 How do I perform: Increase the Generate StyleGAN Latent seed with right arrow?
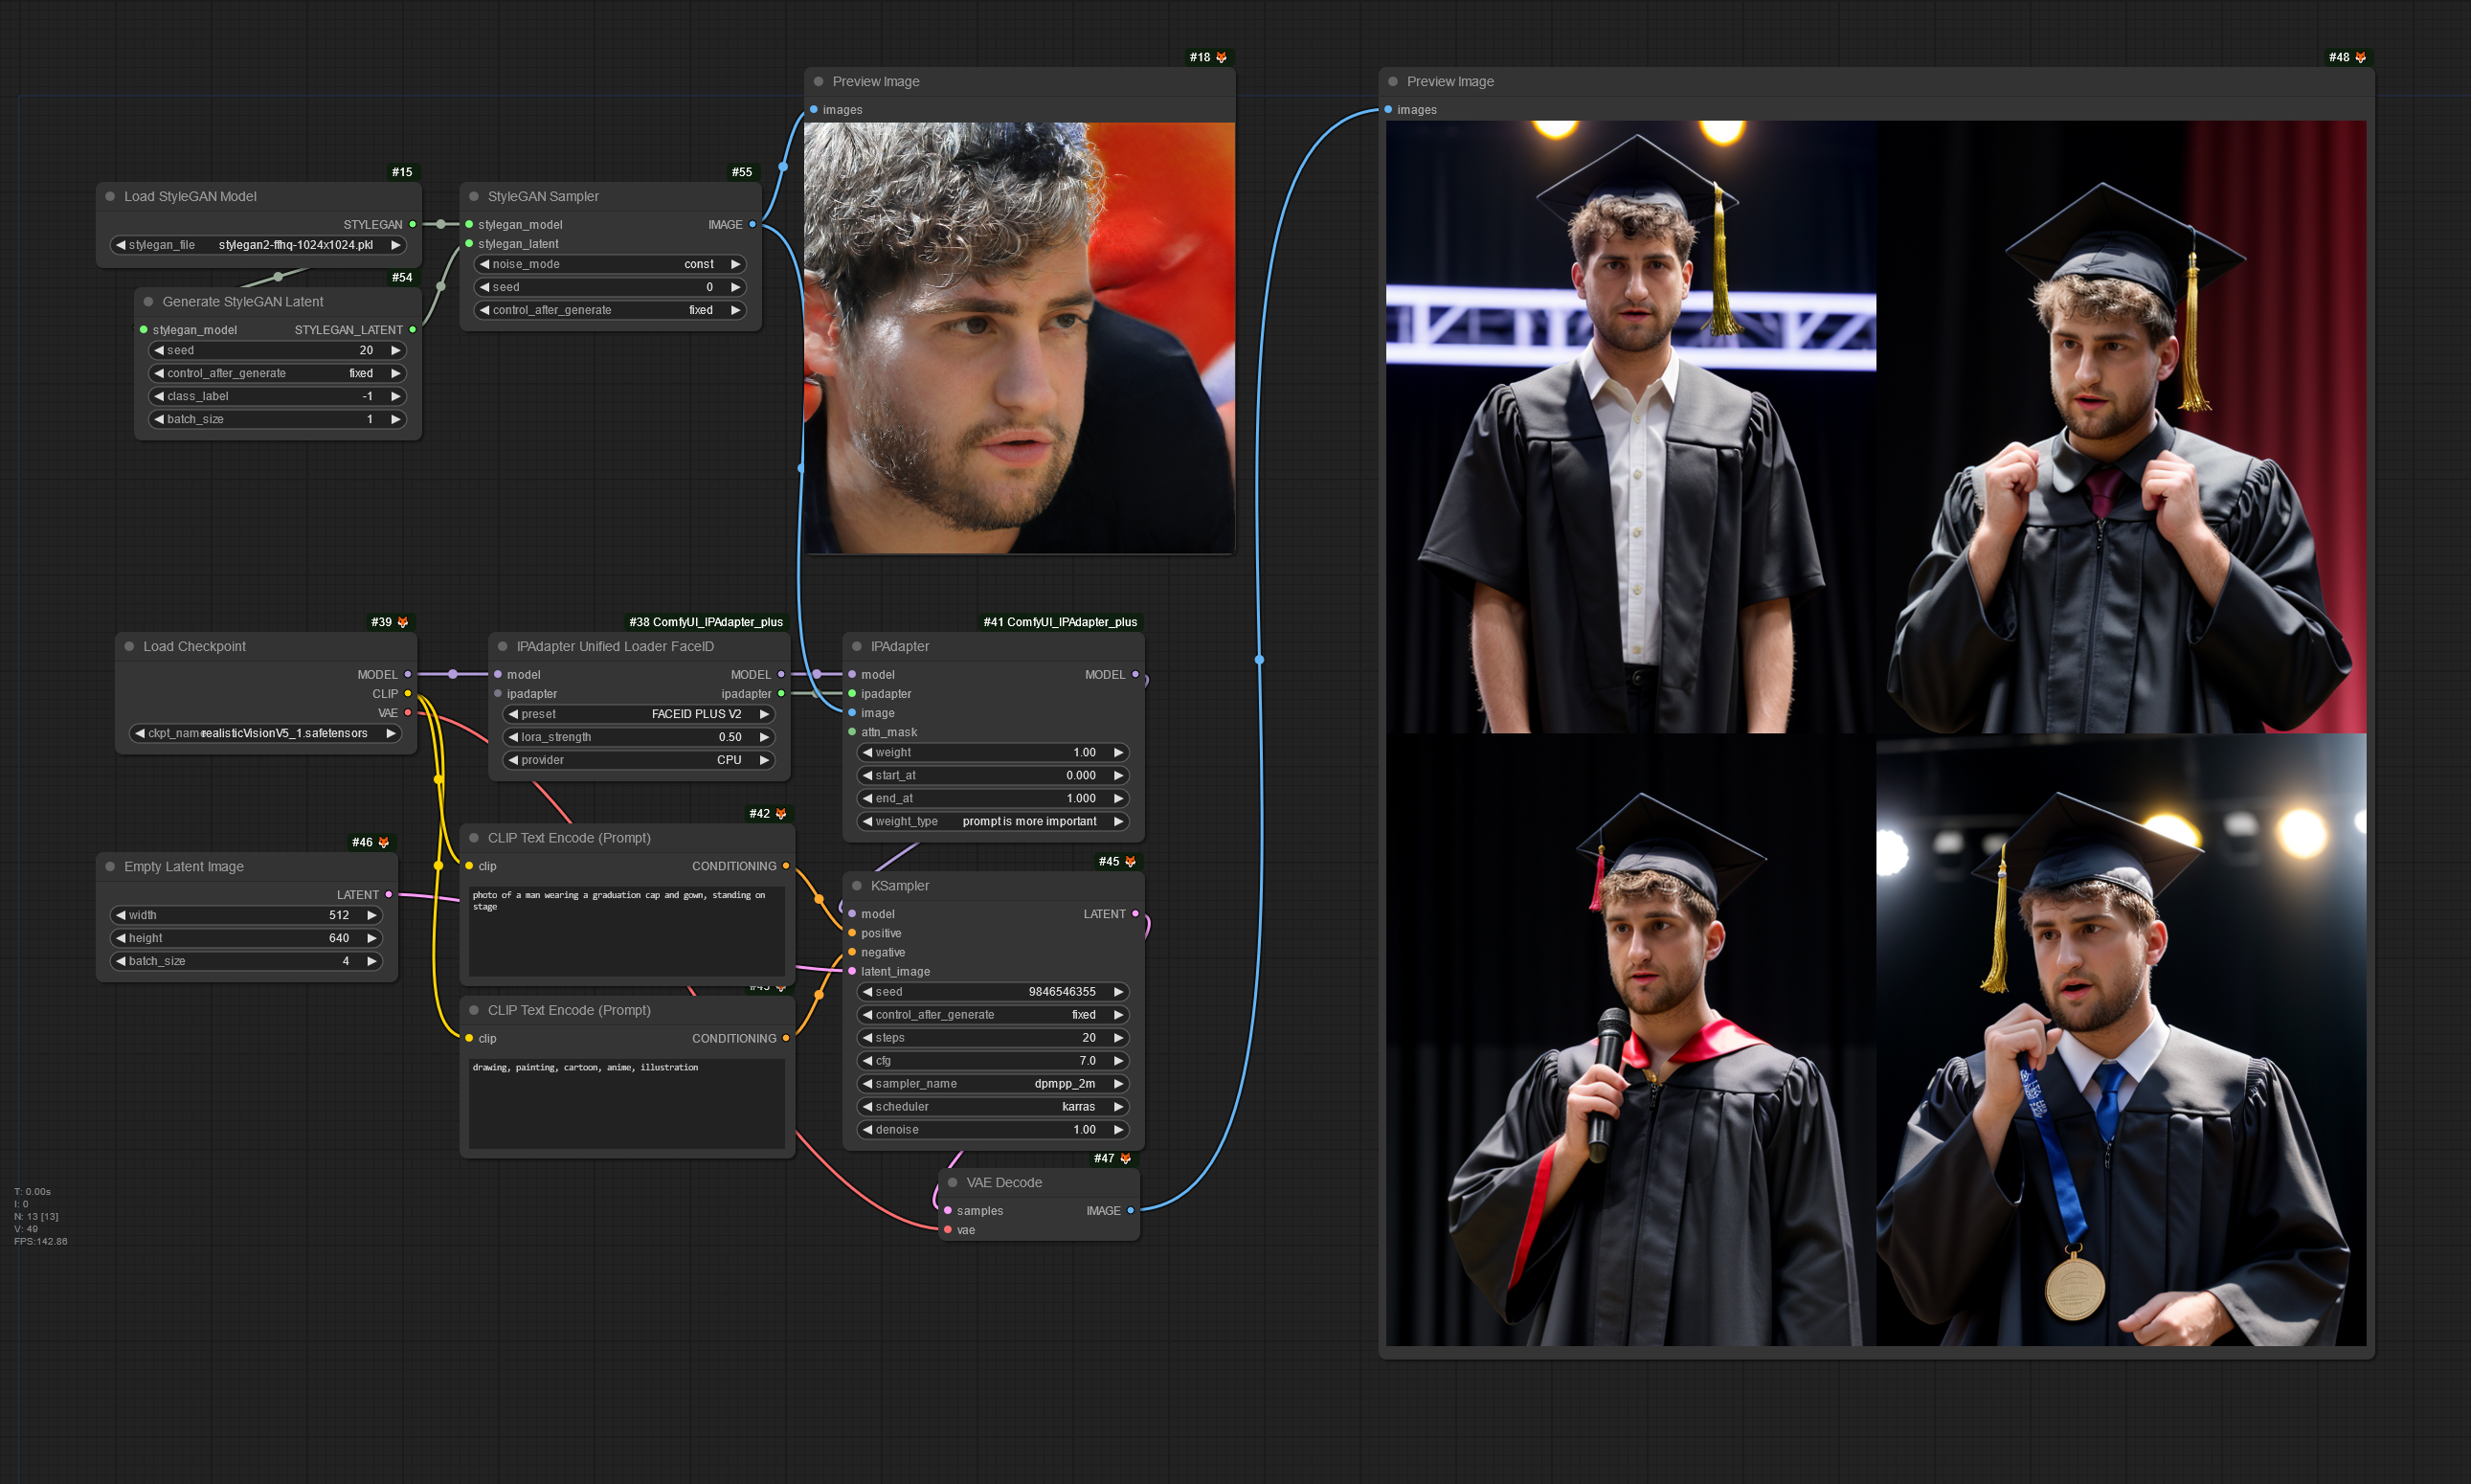[395, 351]
